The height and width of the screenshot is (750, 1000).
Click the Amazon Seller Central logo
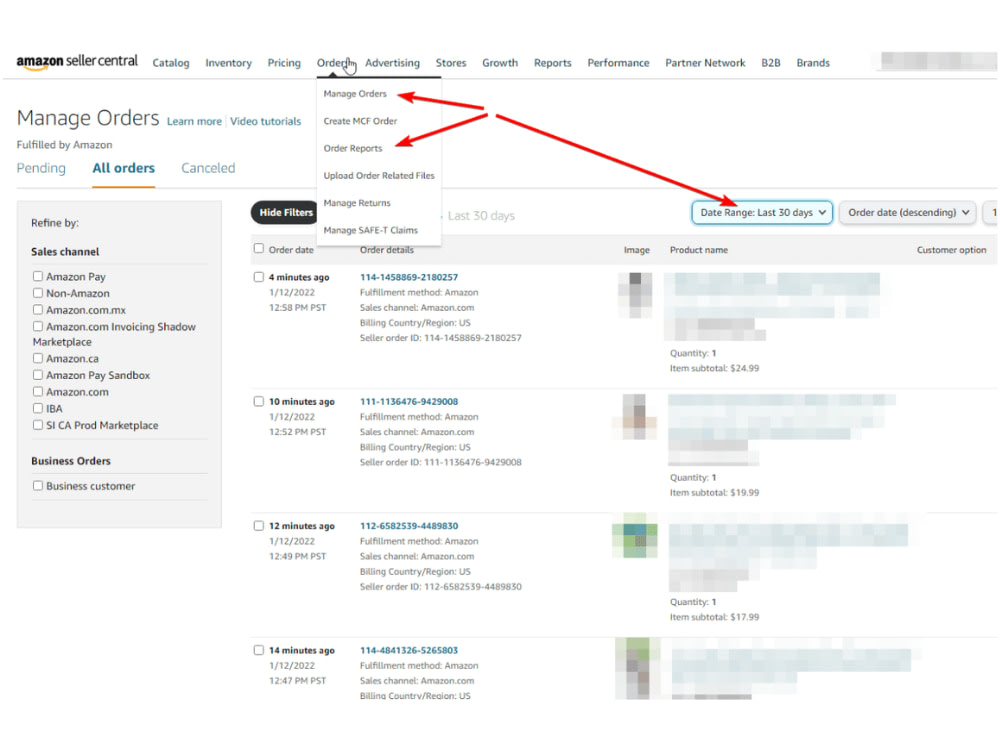[x=77, y=61]
